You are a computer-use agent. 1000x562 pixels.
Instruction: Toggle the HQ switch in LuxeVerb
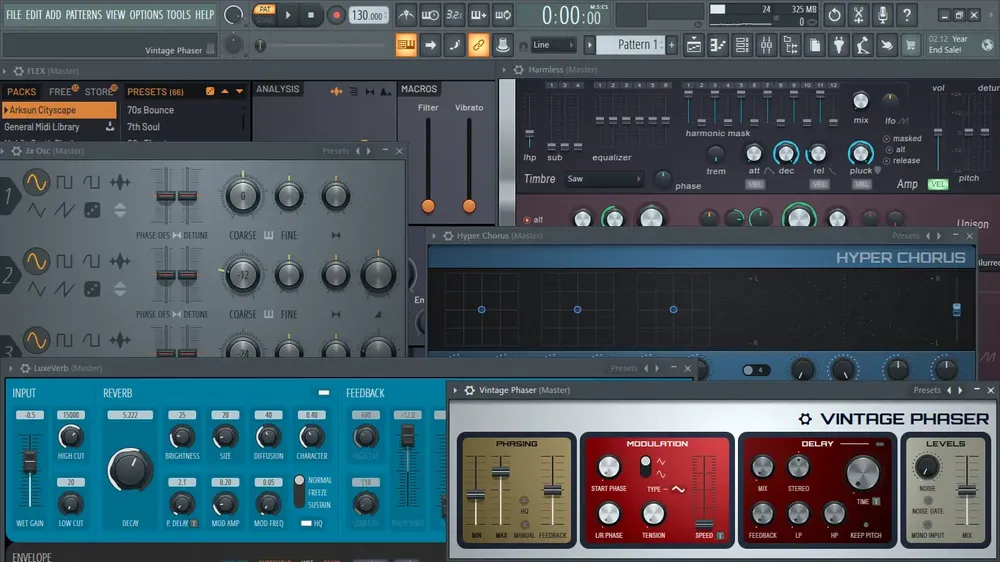click(x=307, y=523)
